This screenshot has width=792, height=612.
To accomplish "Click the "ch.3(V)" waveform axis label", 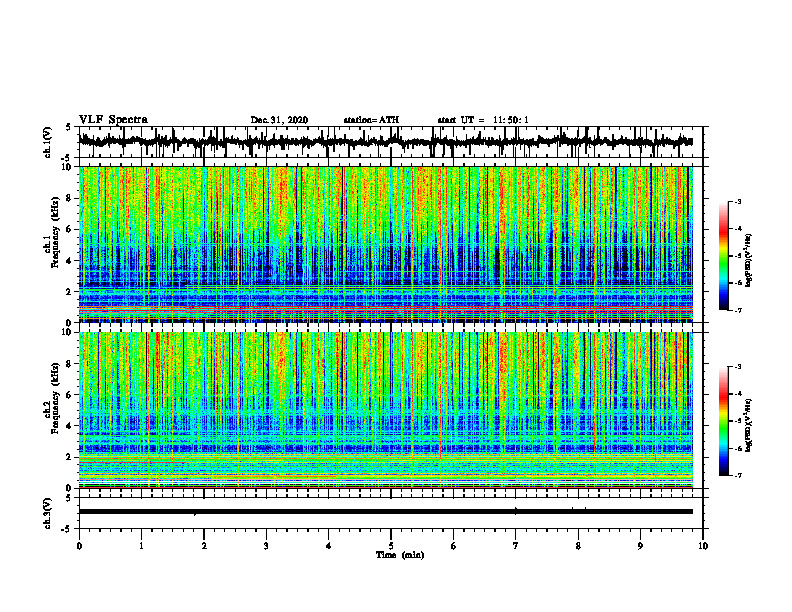I will click(49, 513).
